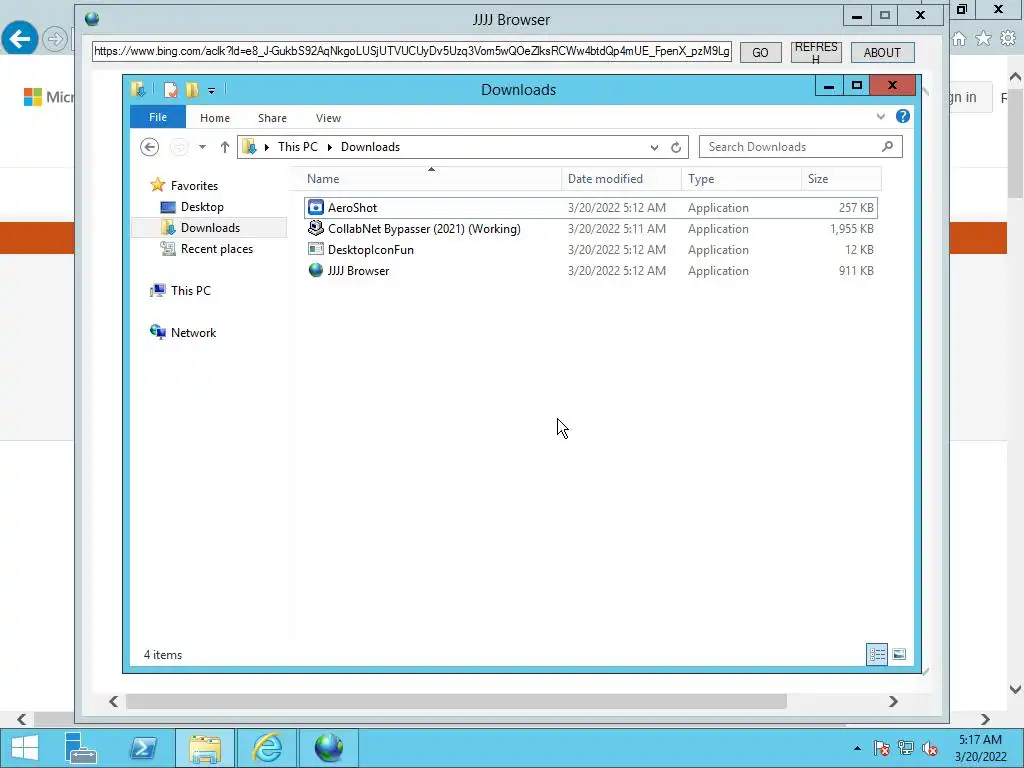The height and width of the screenshot is (768, 1024).
Task: Click New folder quick access toolbar icon
Action: coord(192,89)
